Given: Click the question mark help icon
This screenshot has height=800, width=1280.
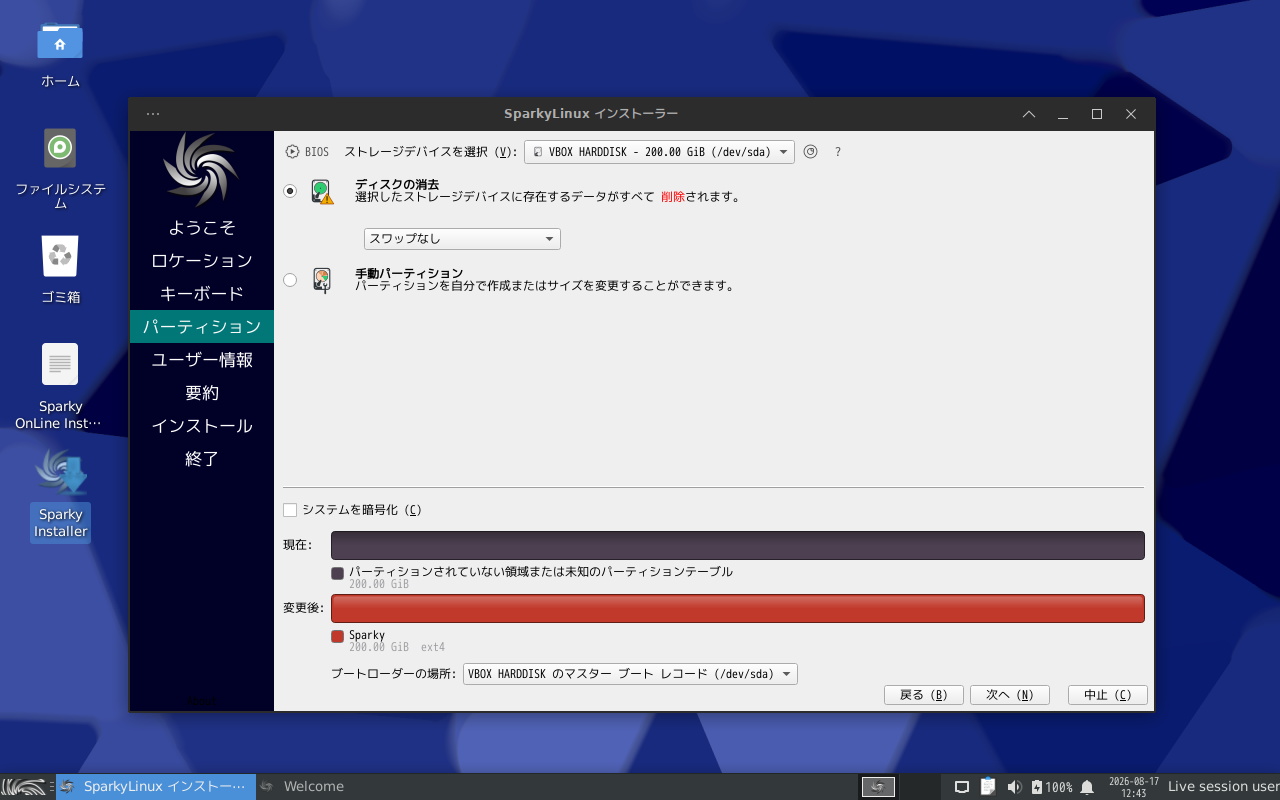Looking at the screenshot, I should 838,152.
